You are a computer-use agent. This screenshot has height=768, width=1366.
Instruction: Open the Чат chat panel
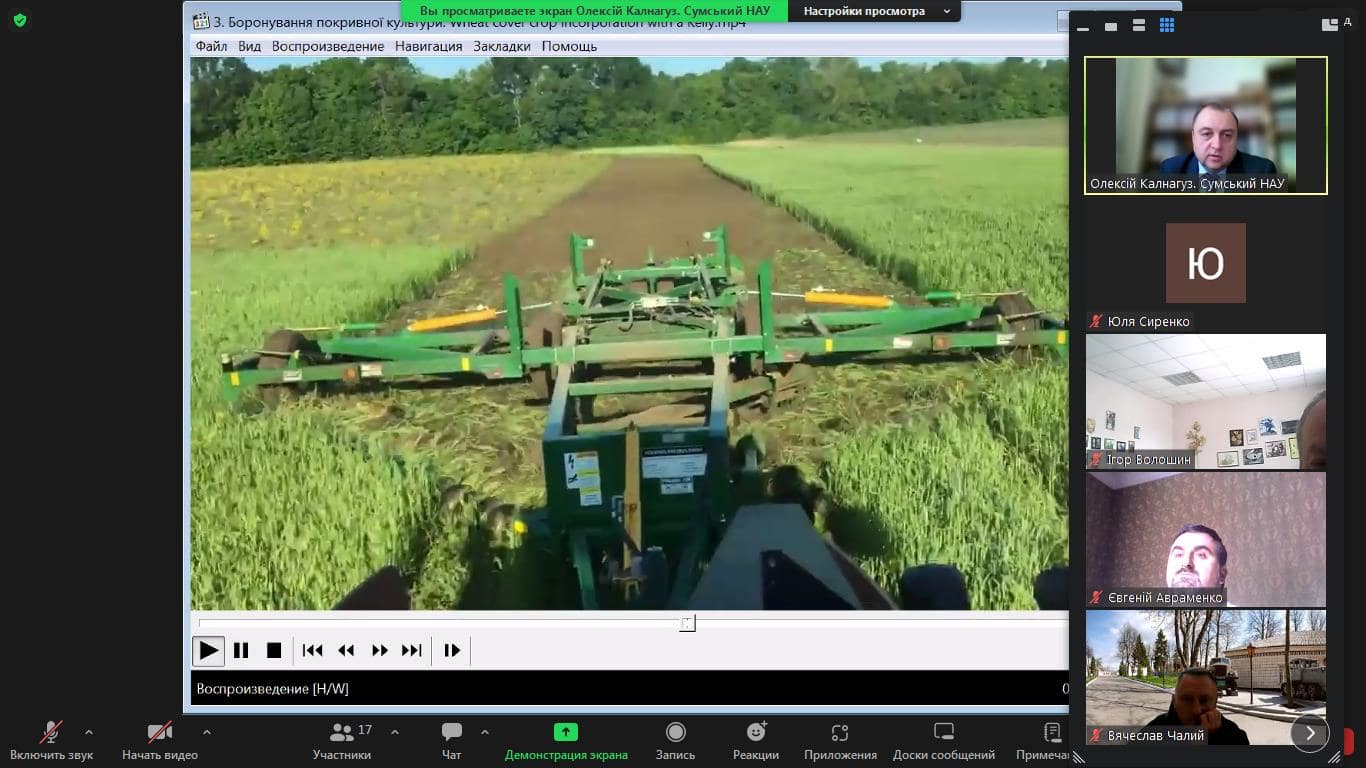click(452, 740)
